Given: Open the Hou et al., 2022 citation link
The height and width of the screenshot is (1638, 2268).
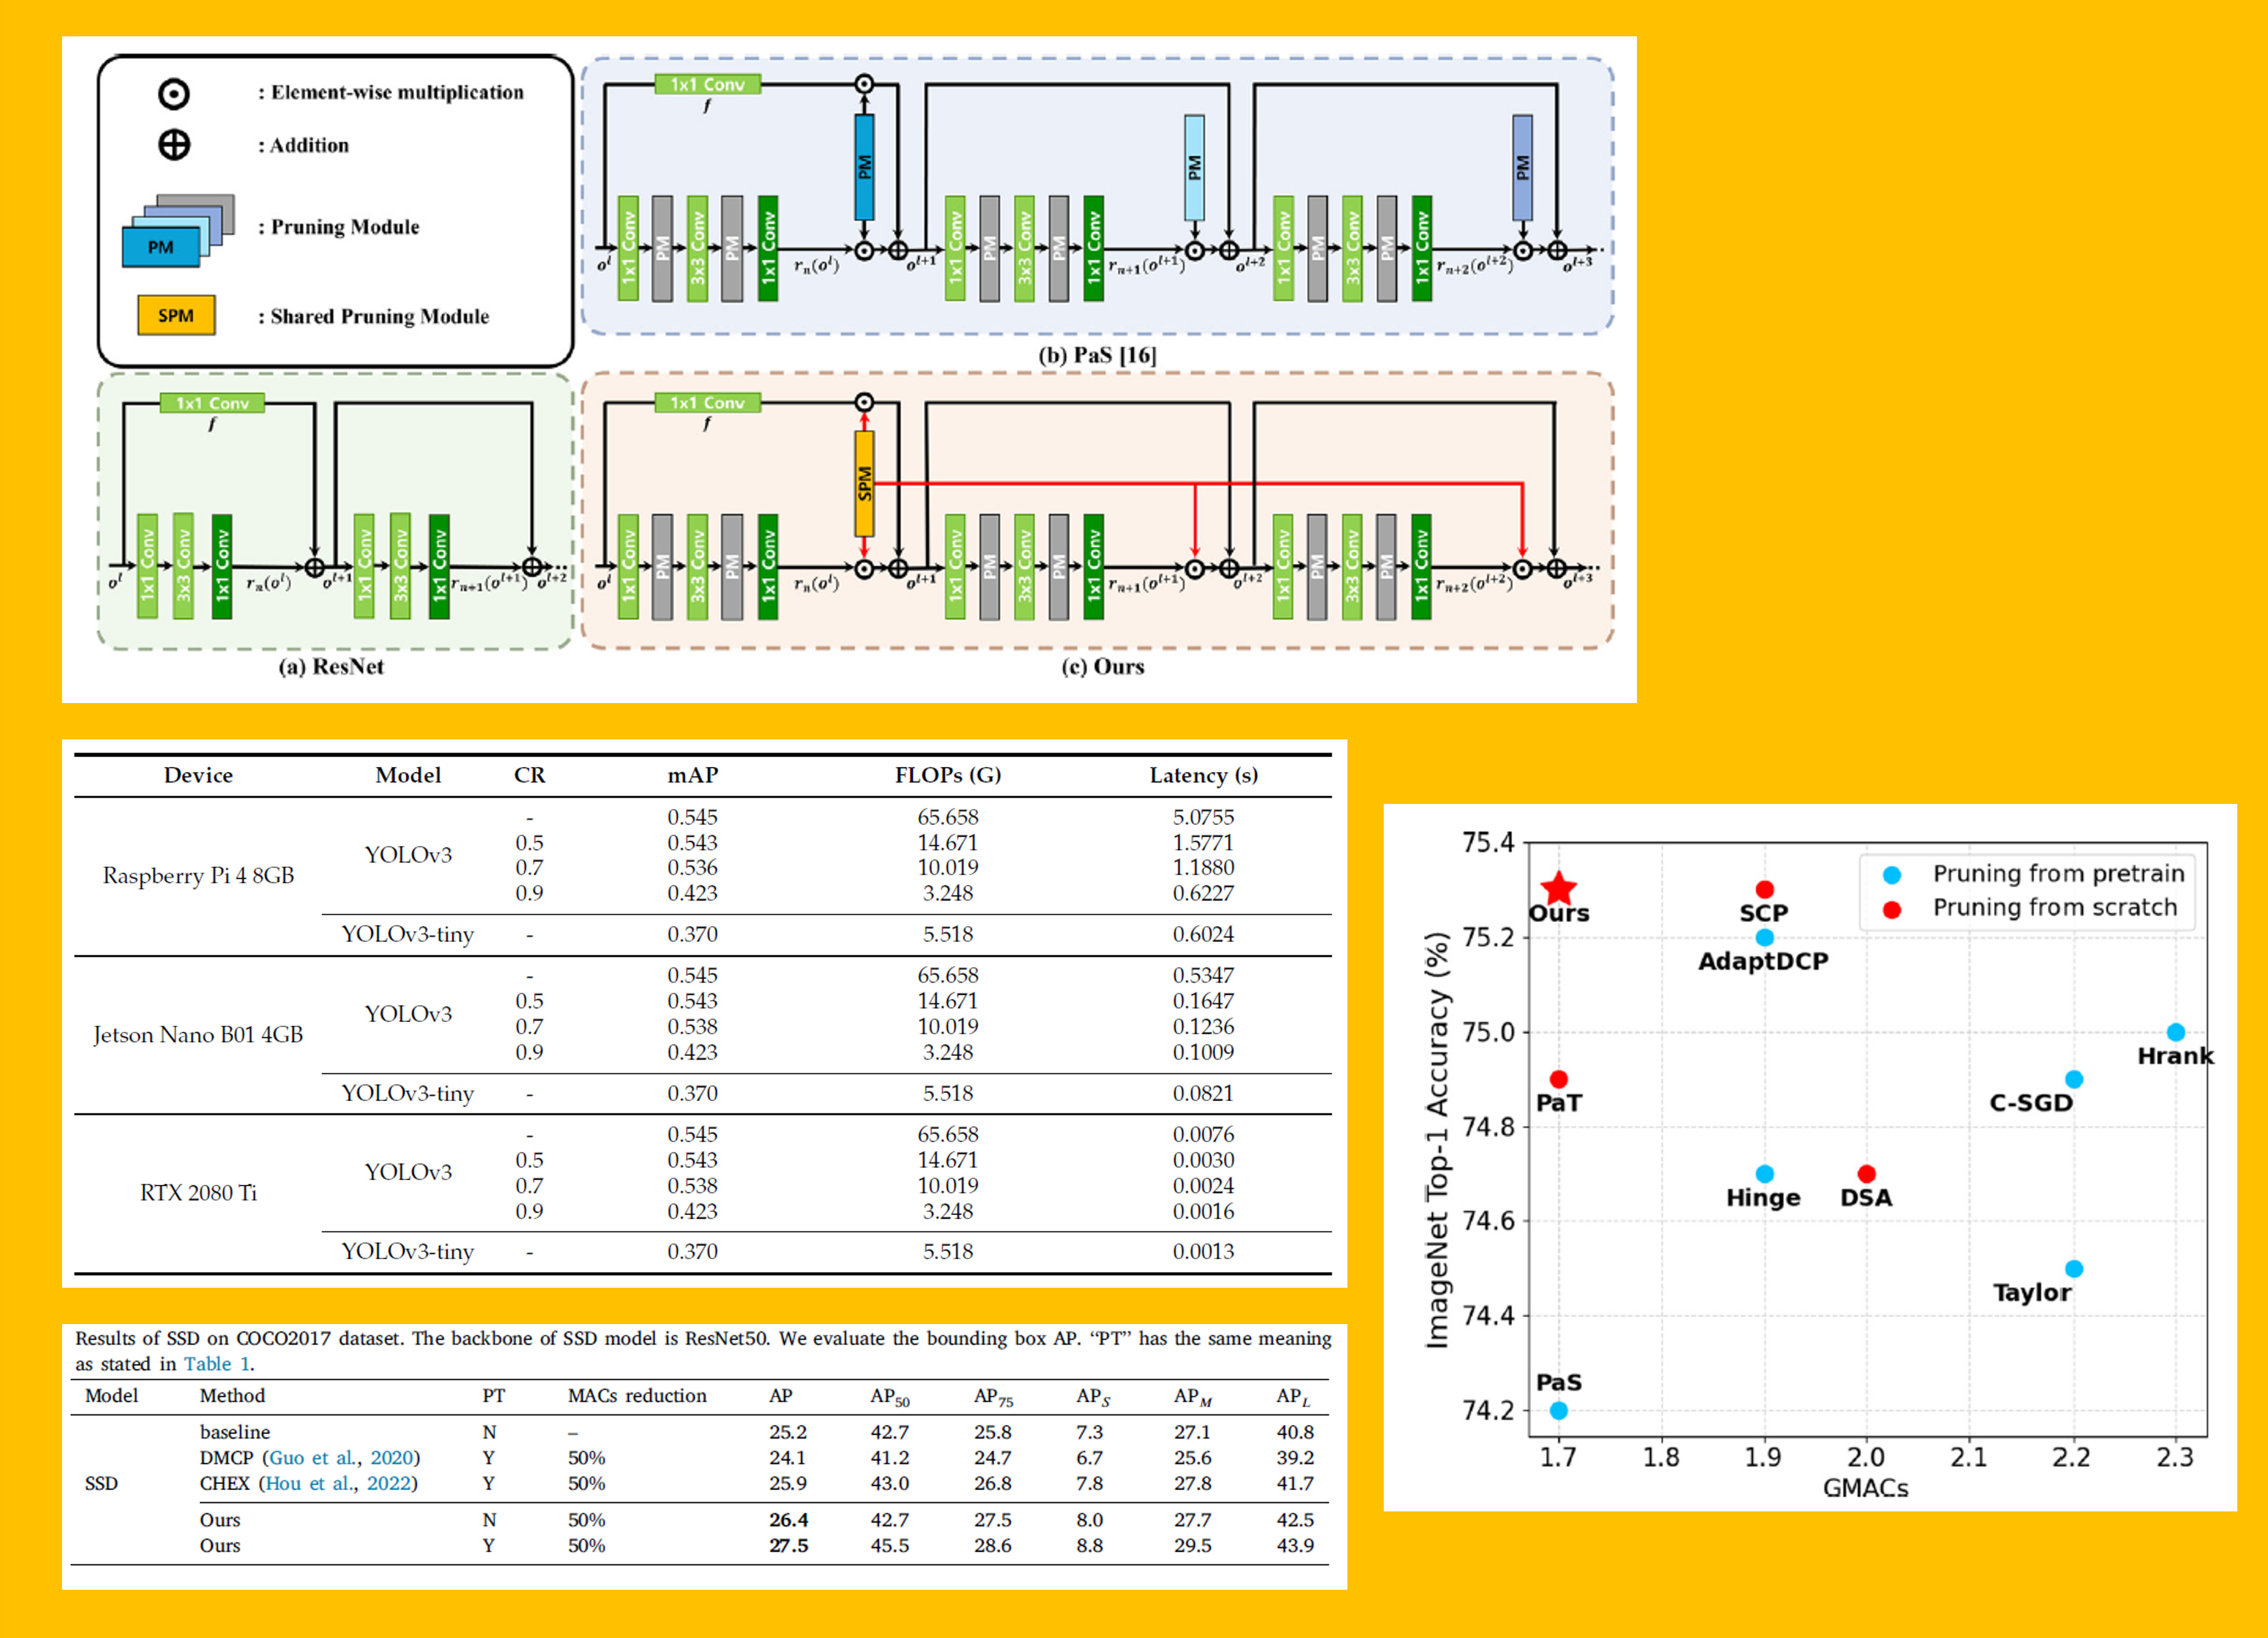Looking at the screenshot, I should pyautogui.click(x=338, y=1484).
